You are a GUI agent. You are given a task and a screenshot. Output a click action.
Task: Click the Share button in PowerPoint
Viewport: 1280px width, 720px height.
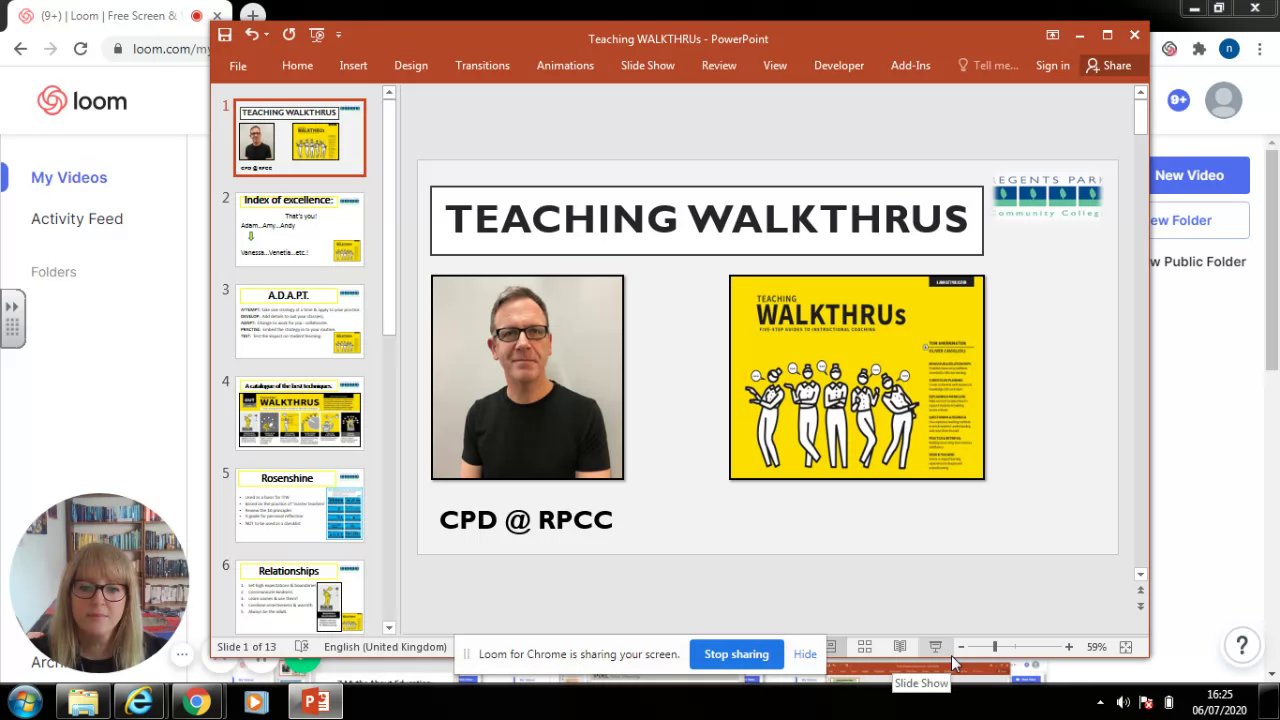1109,65
